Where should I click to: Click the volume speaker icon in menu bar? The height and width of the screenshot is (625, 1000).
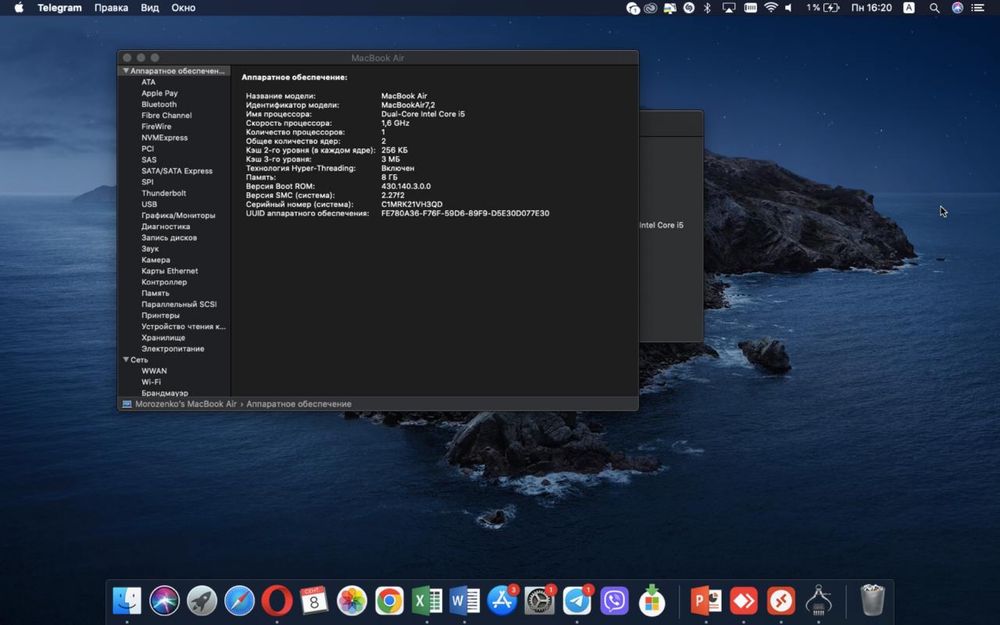pos(789,8)
